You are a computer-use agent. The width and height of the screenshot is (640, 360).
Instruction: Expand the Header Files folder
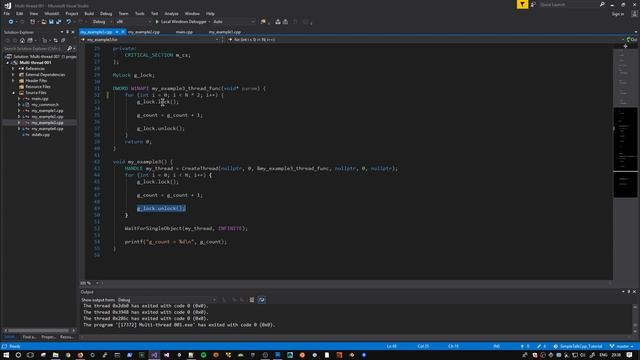pyautogui.click(x=13, y=81)
